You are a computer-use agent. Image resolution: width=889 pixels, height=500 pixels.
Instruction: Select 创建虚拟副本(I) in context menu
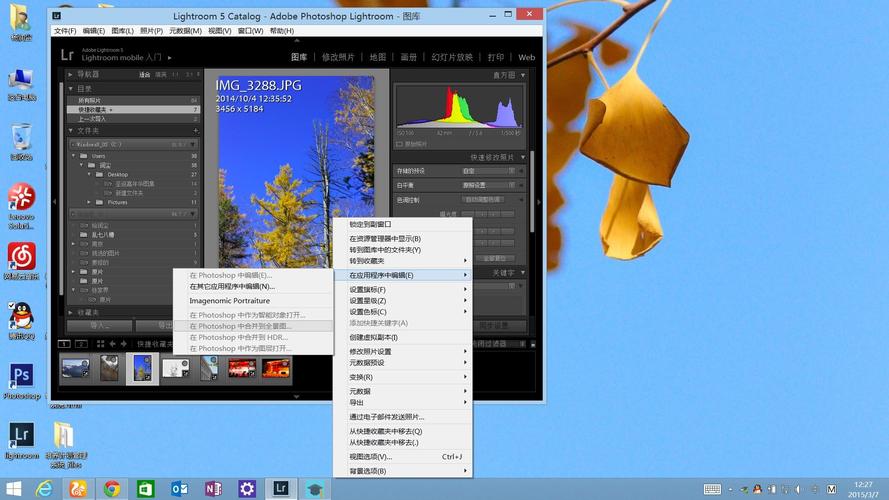pyautogui.click(x=403, y=337)
